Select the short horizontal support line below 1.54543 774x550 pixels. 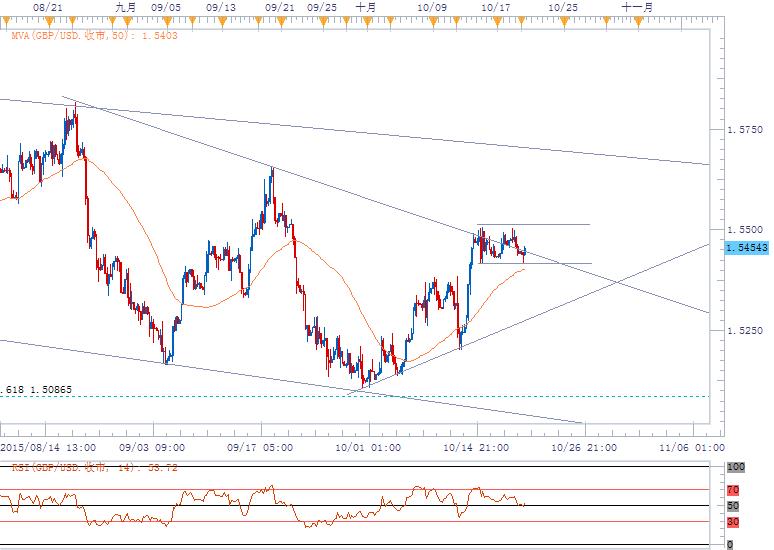[x=535, y=263]
